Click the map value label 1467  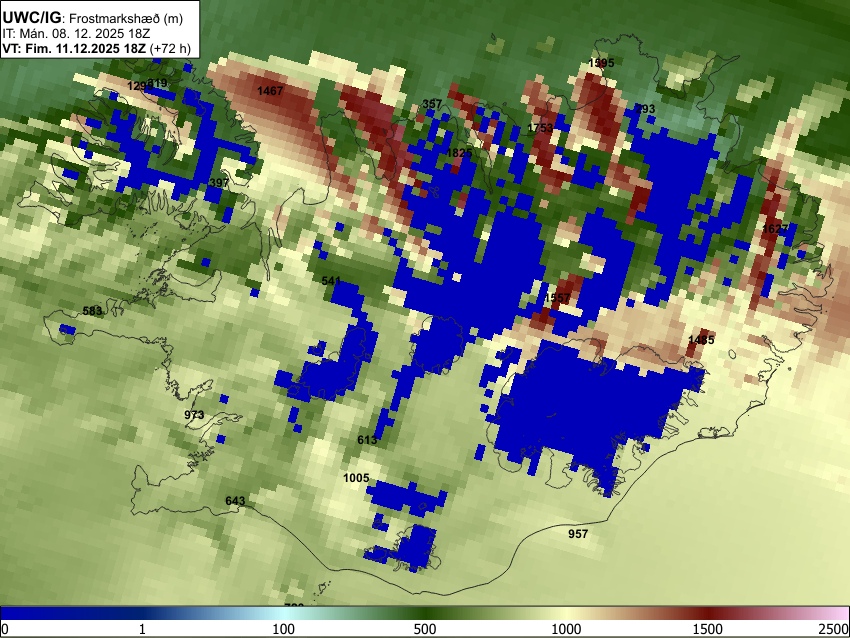tap(270, 91)
